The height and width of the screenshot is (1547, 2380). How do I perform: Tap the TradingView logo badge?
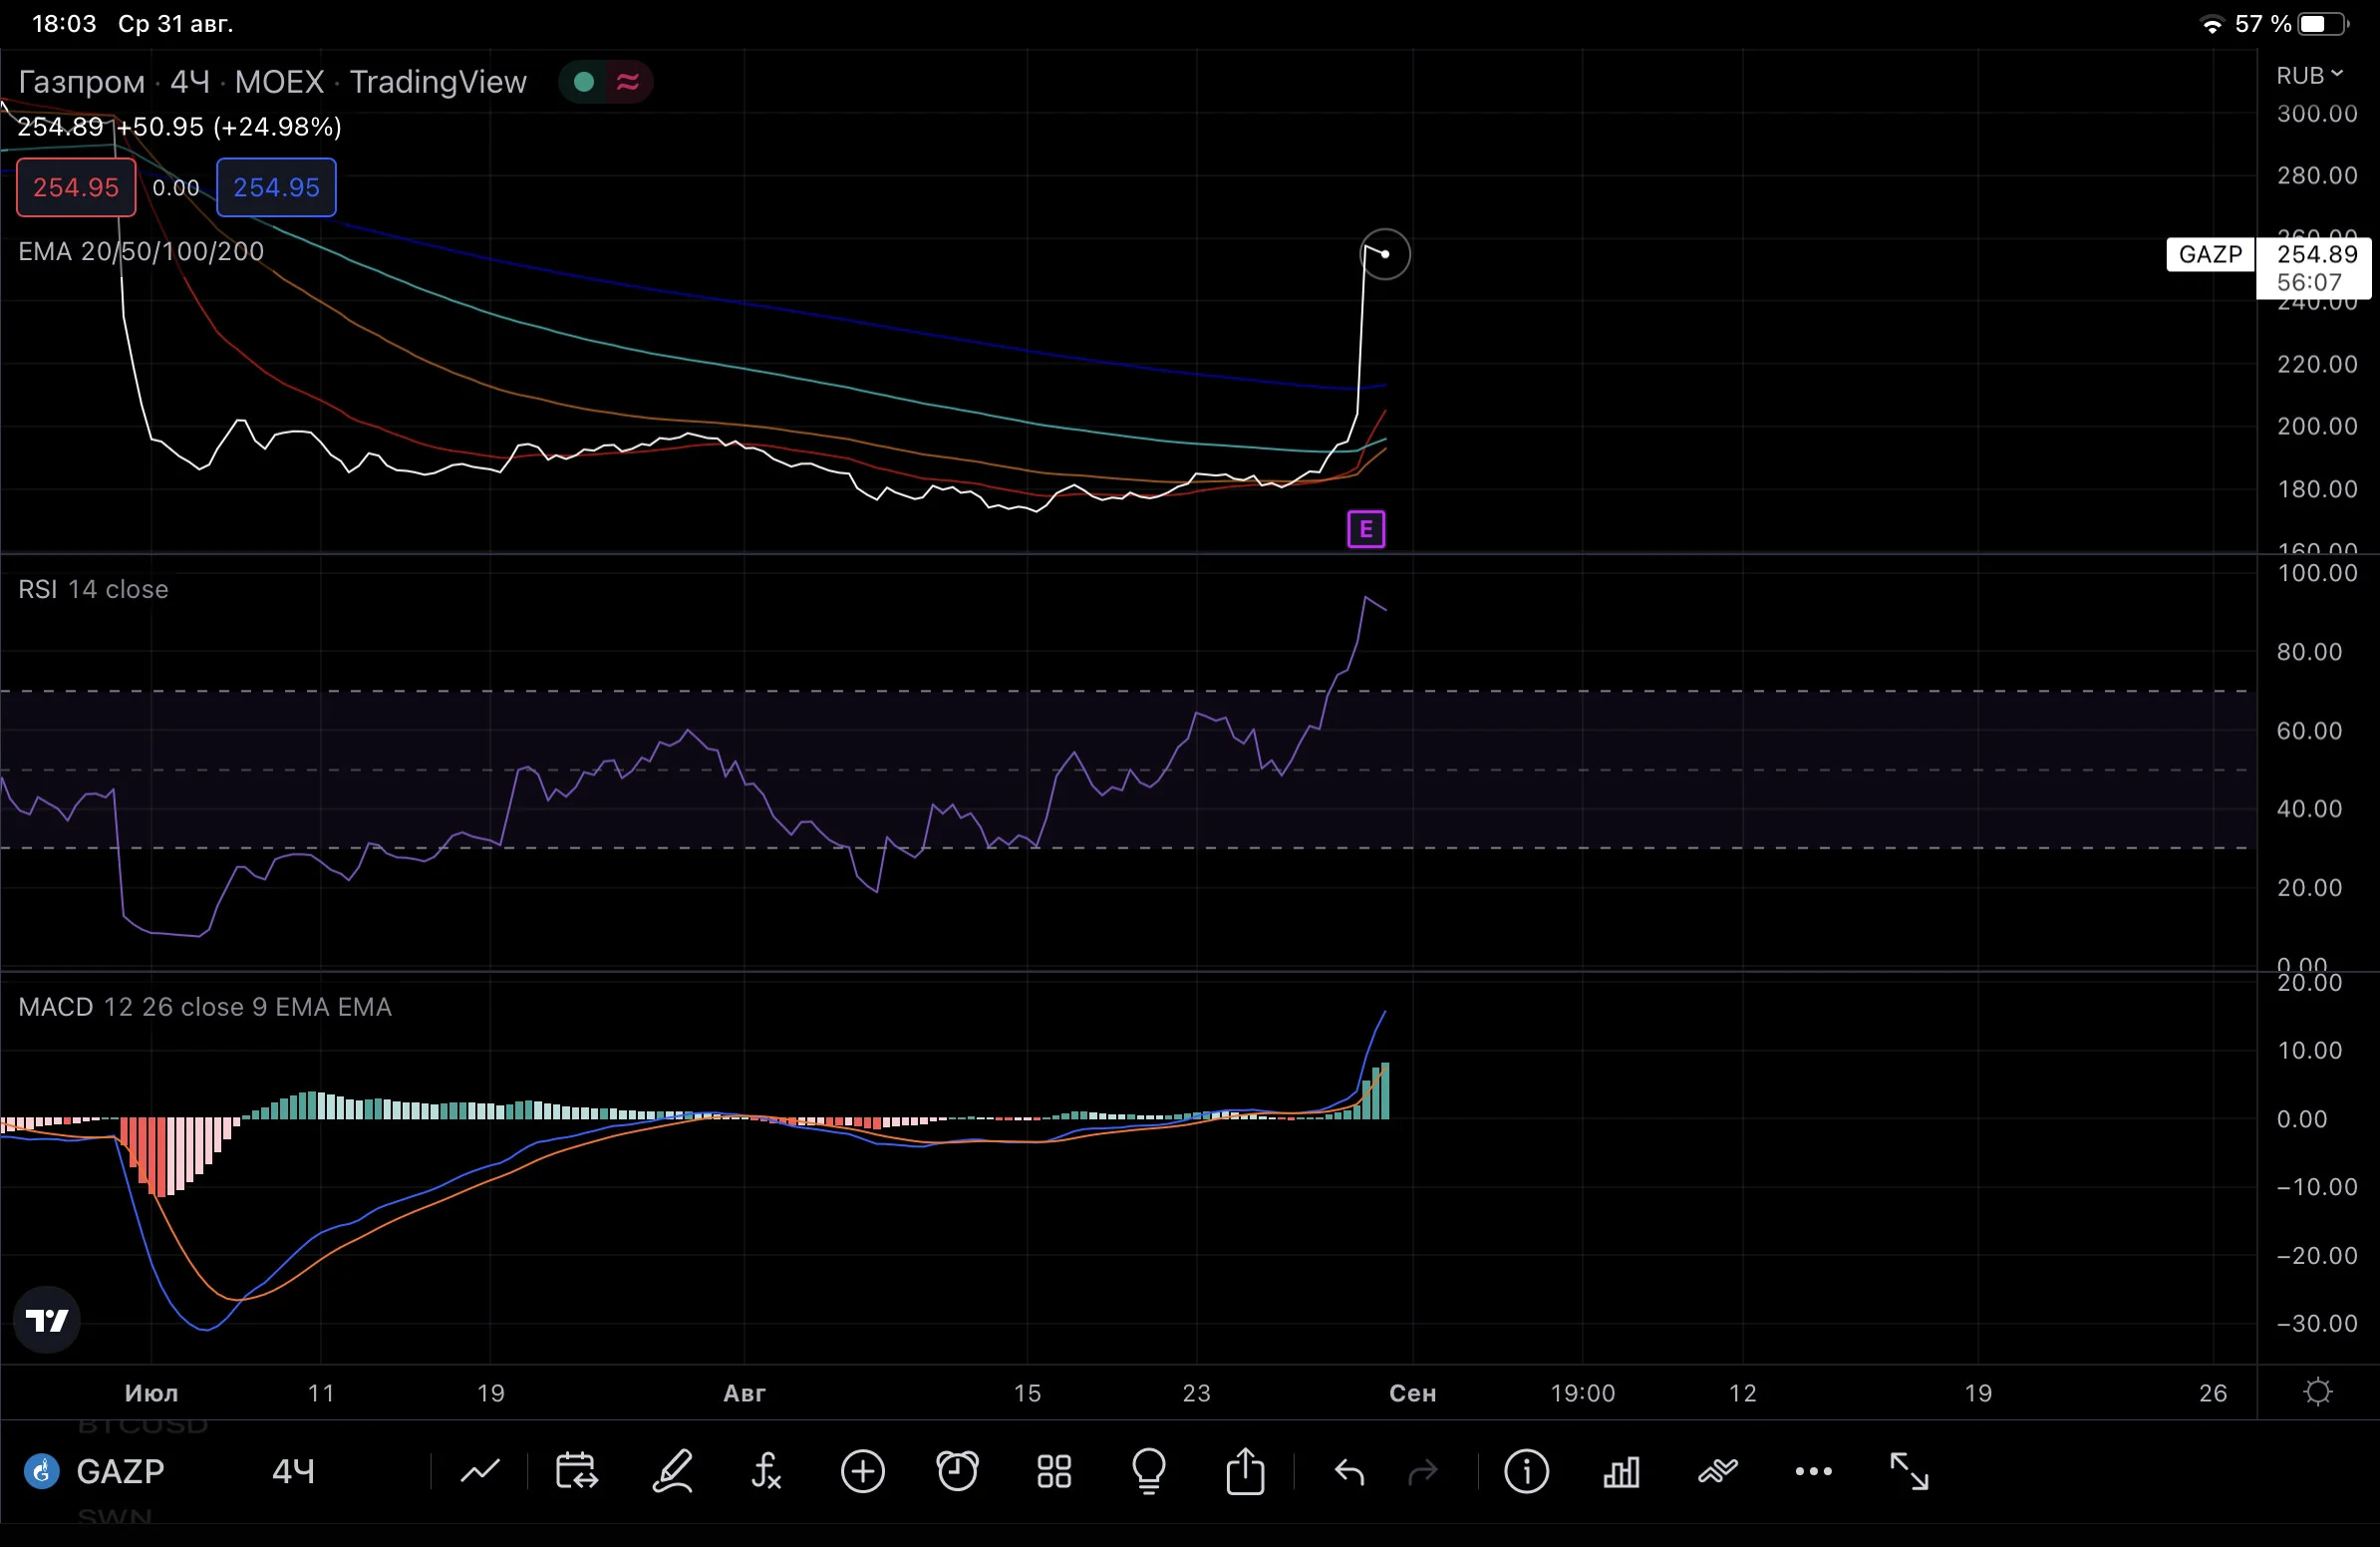point(47,1320)
